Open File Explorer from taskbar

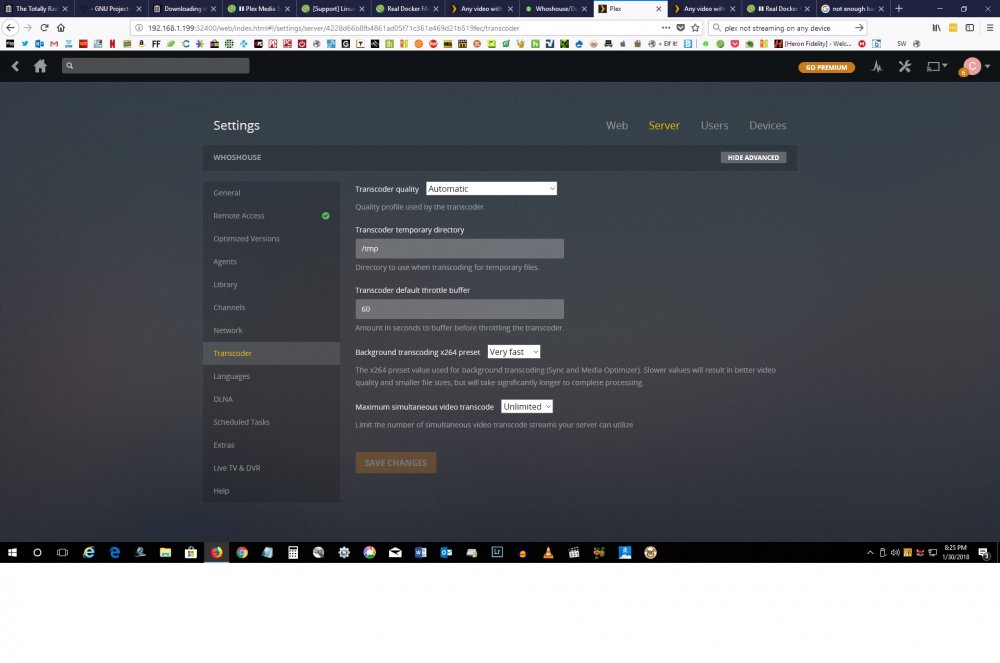tap(165, 553)
